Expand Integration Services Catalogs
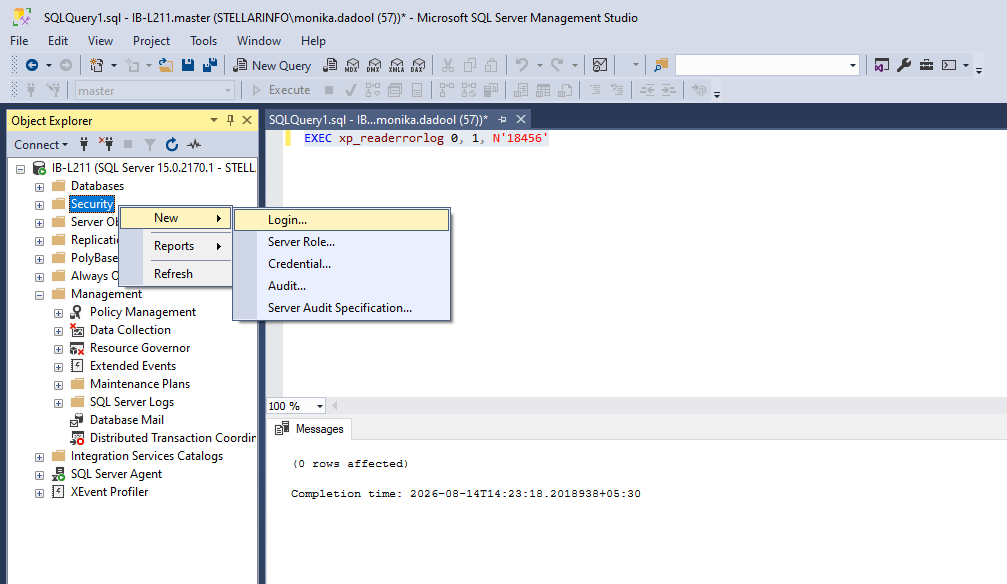 pos(39,457)
